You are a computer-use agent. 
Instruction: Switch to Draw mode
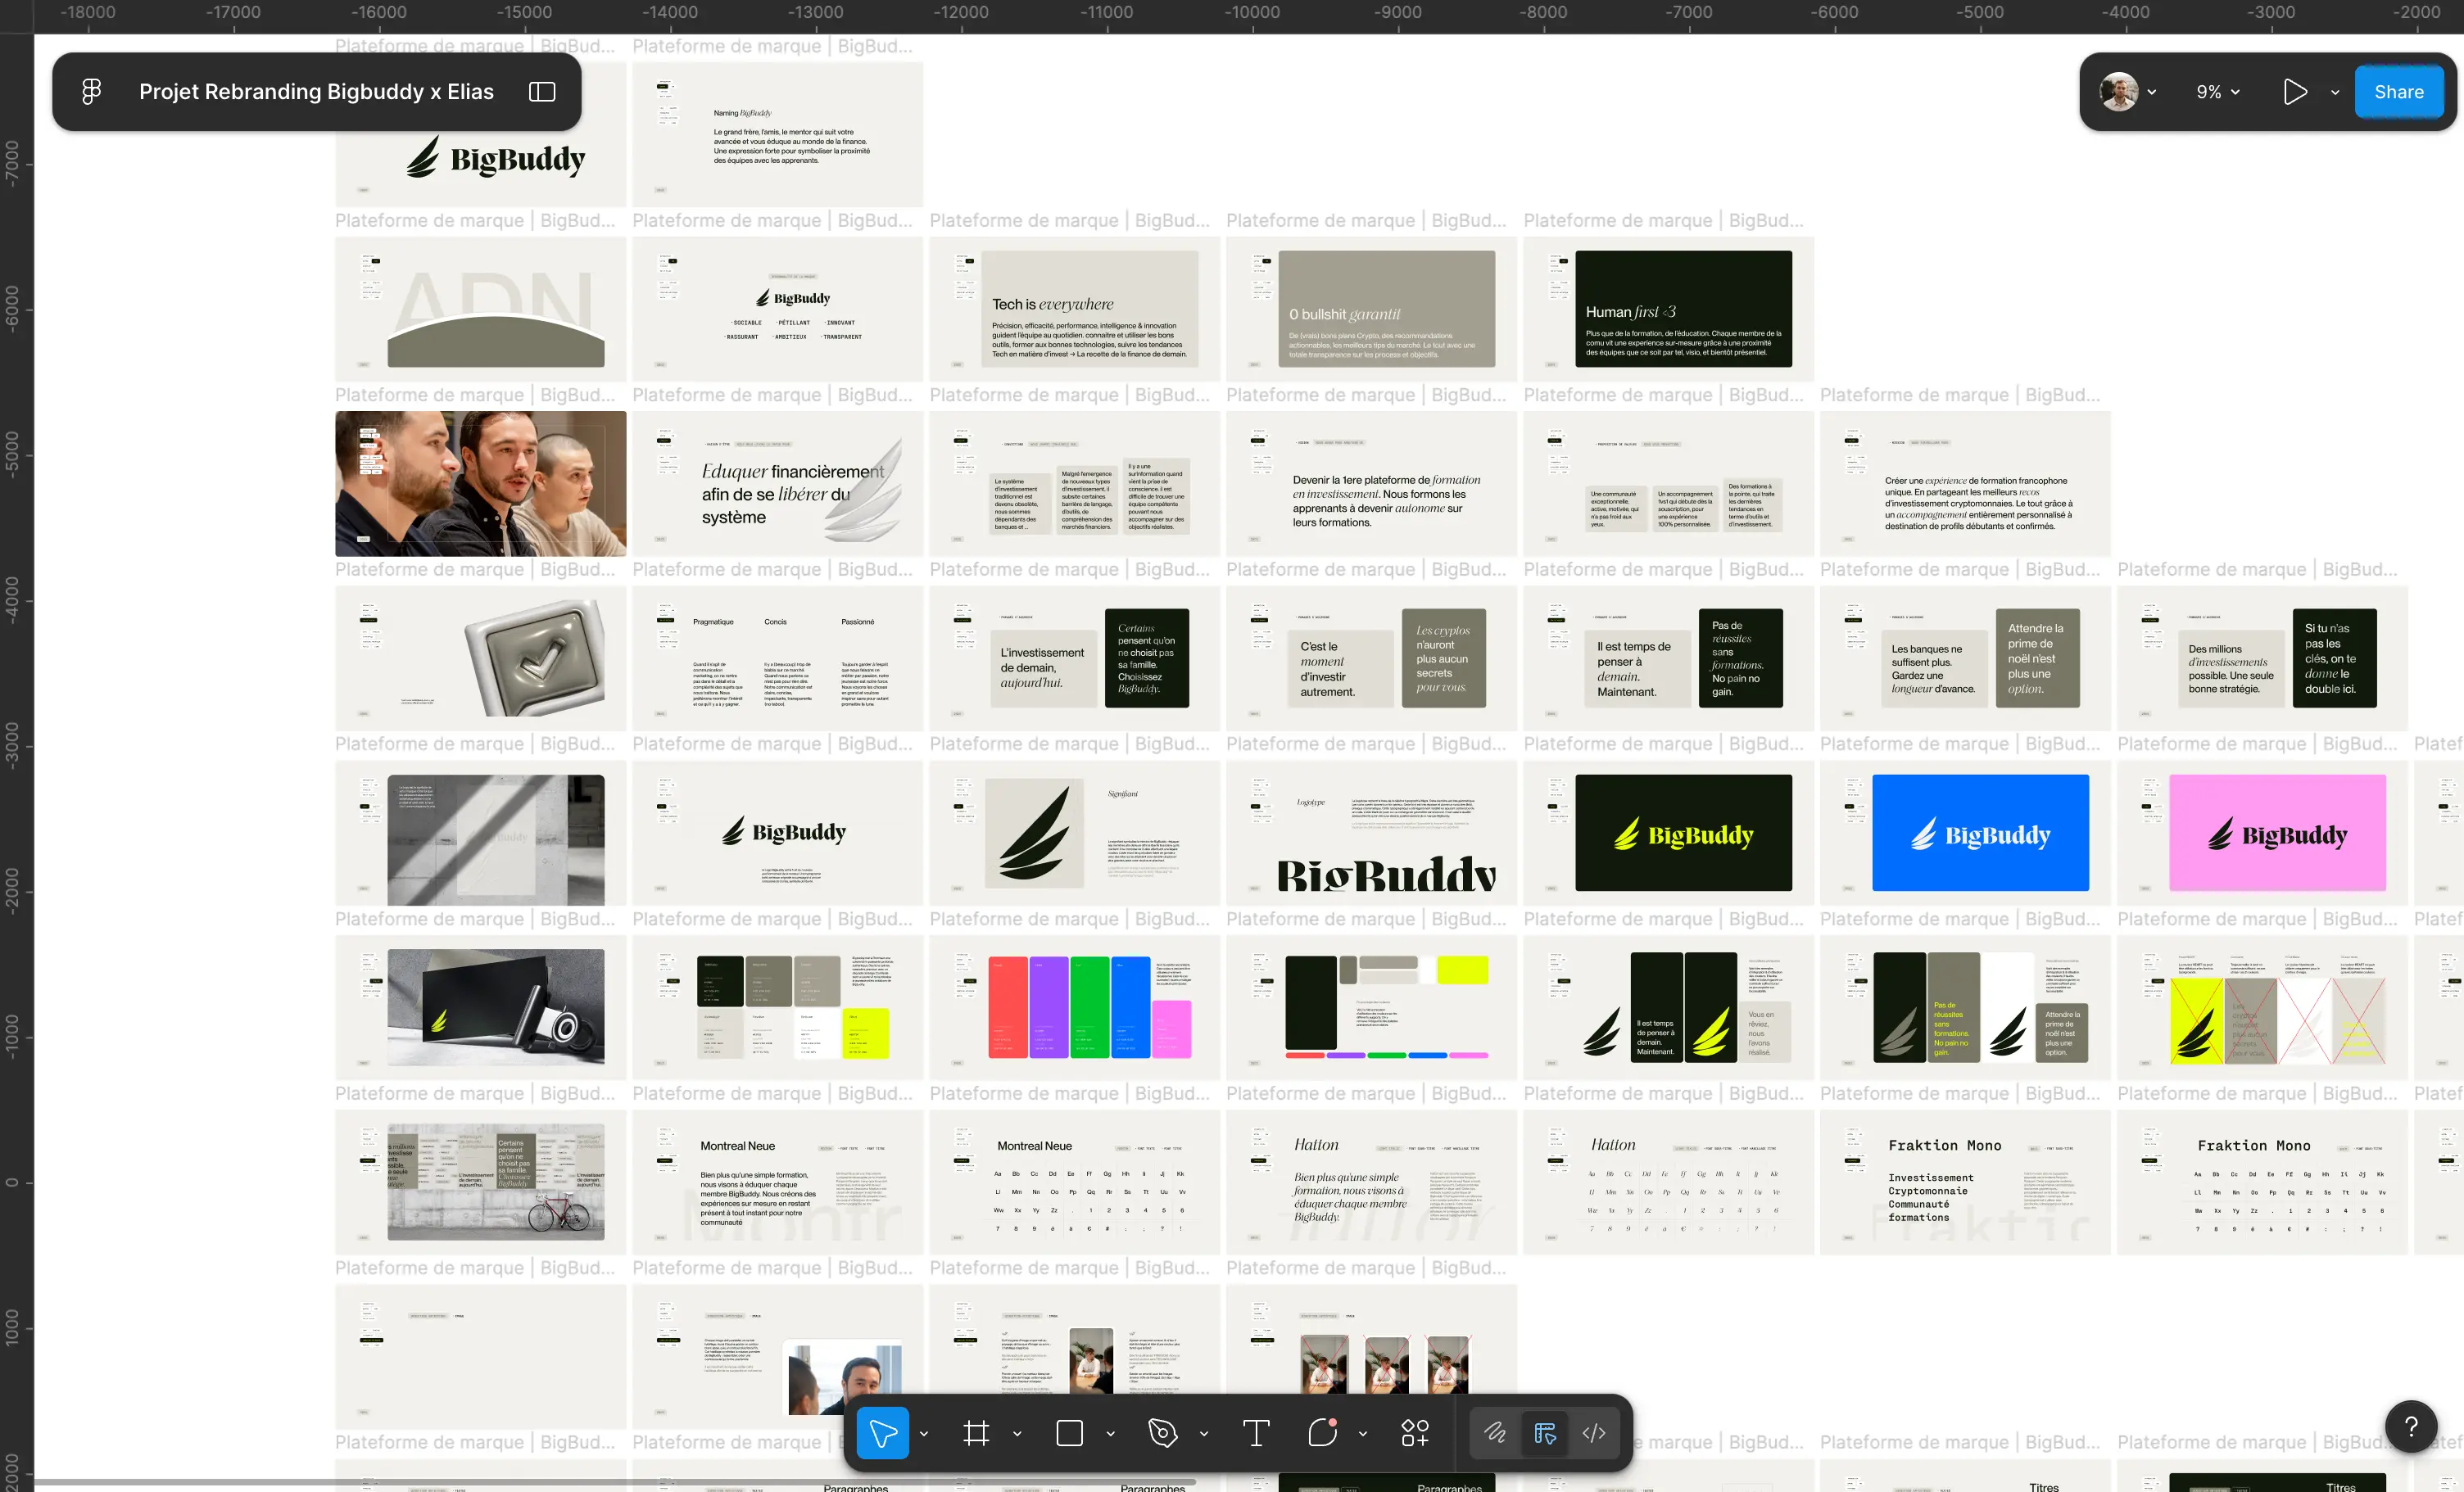click(x=1494, y=1433)
